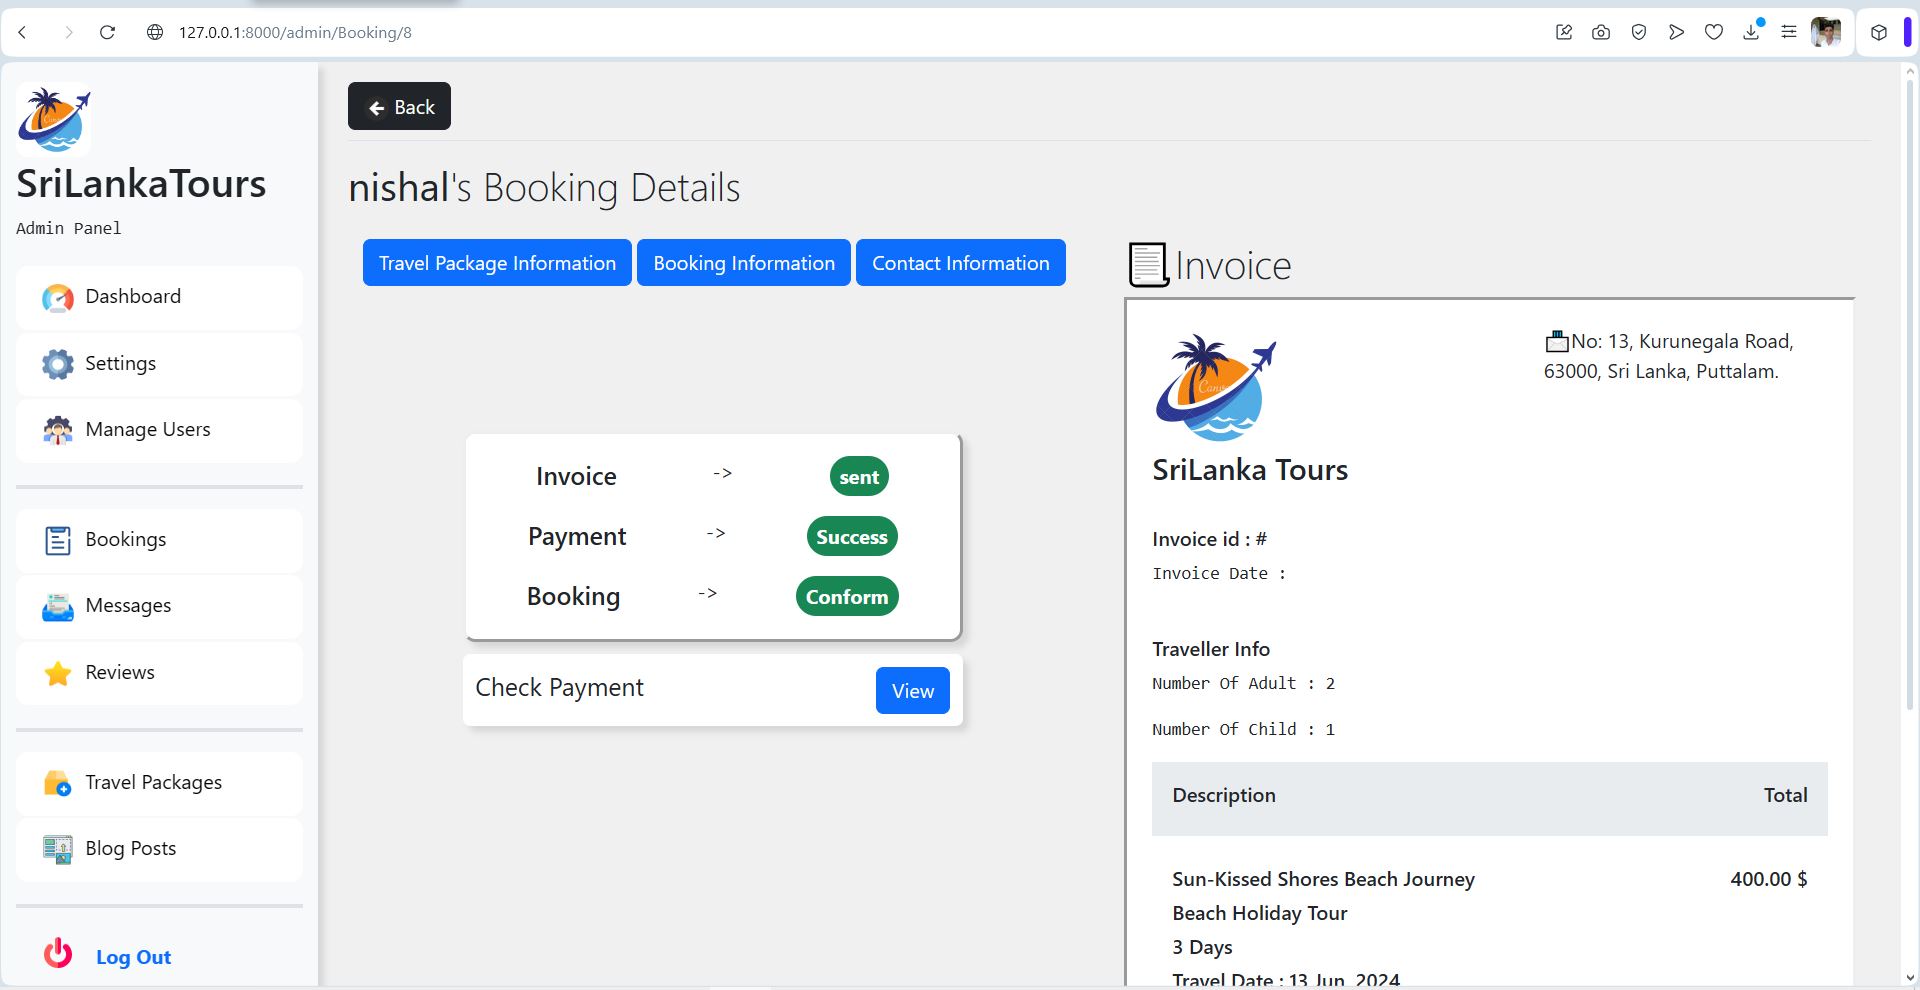Open the Bookings menu item
1920x990 pixels.
159,540
